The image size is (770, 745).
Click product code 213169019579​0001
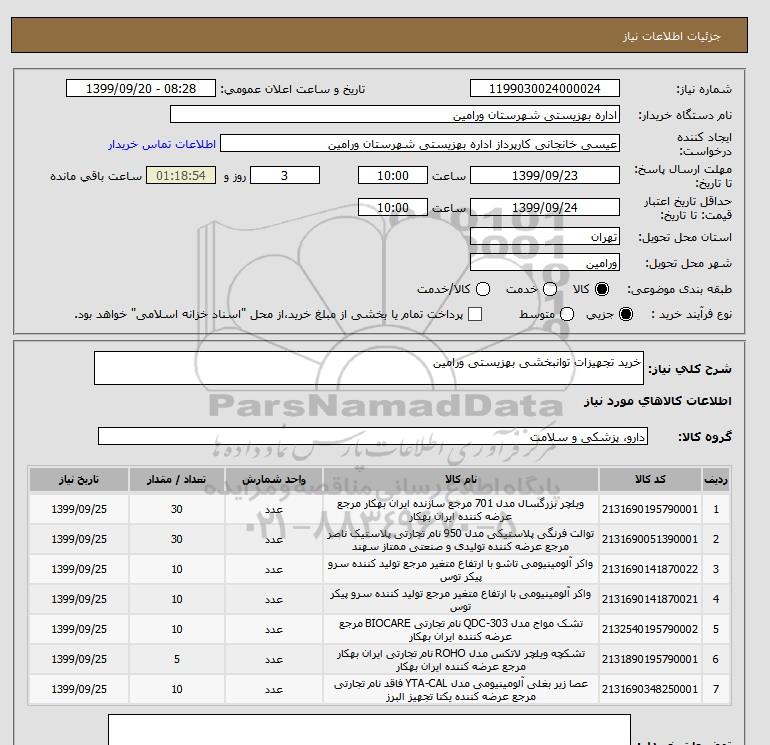(650, 509)
